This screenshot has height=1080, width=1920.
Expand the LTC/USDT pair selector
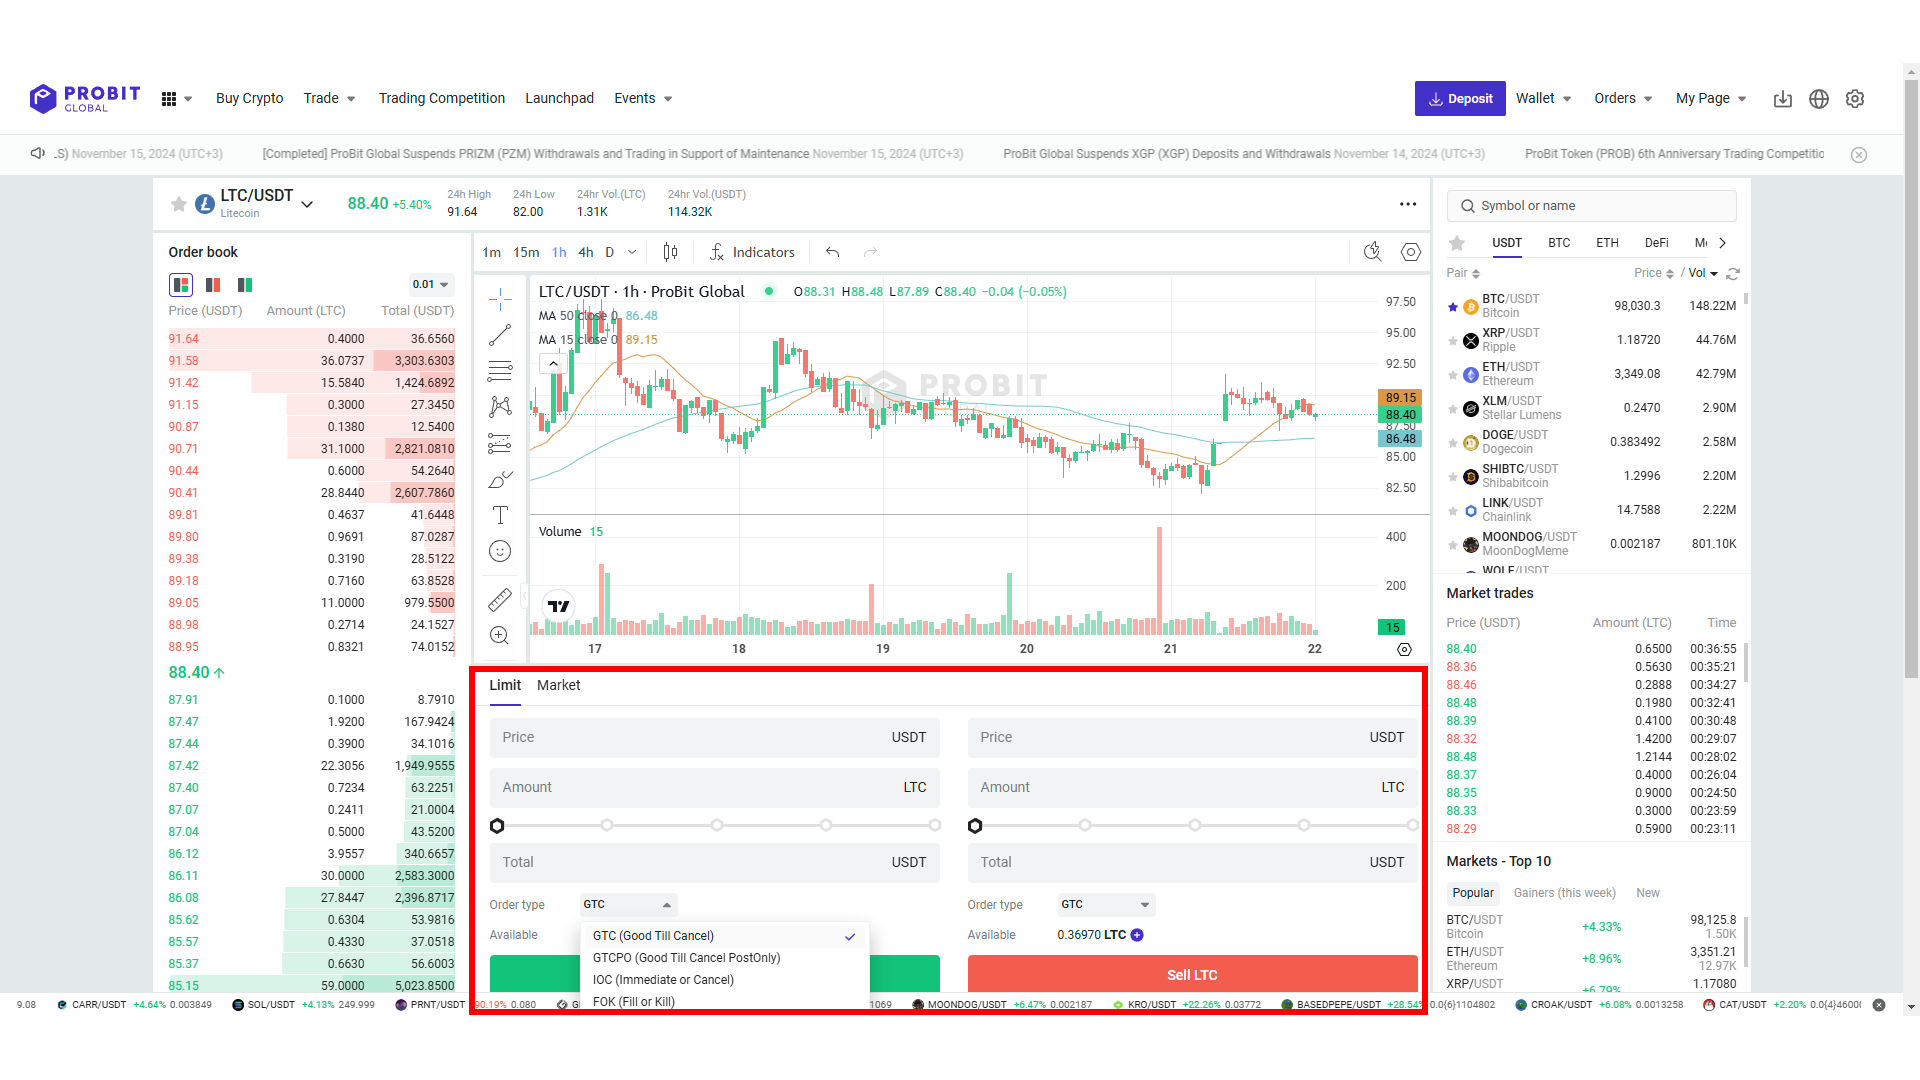click(307, 204)
